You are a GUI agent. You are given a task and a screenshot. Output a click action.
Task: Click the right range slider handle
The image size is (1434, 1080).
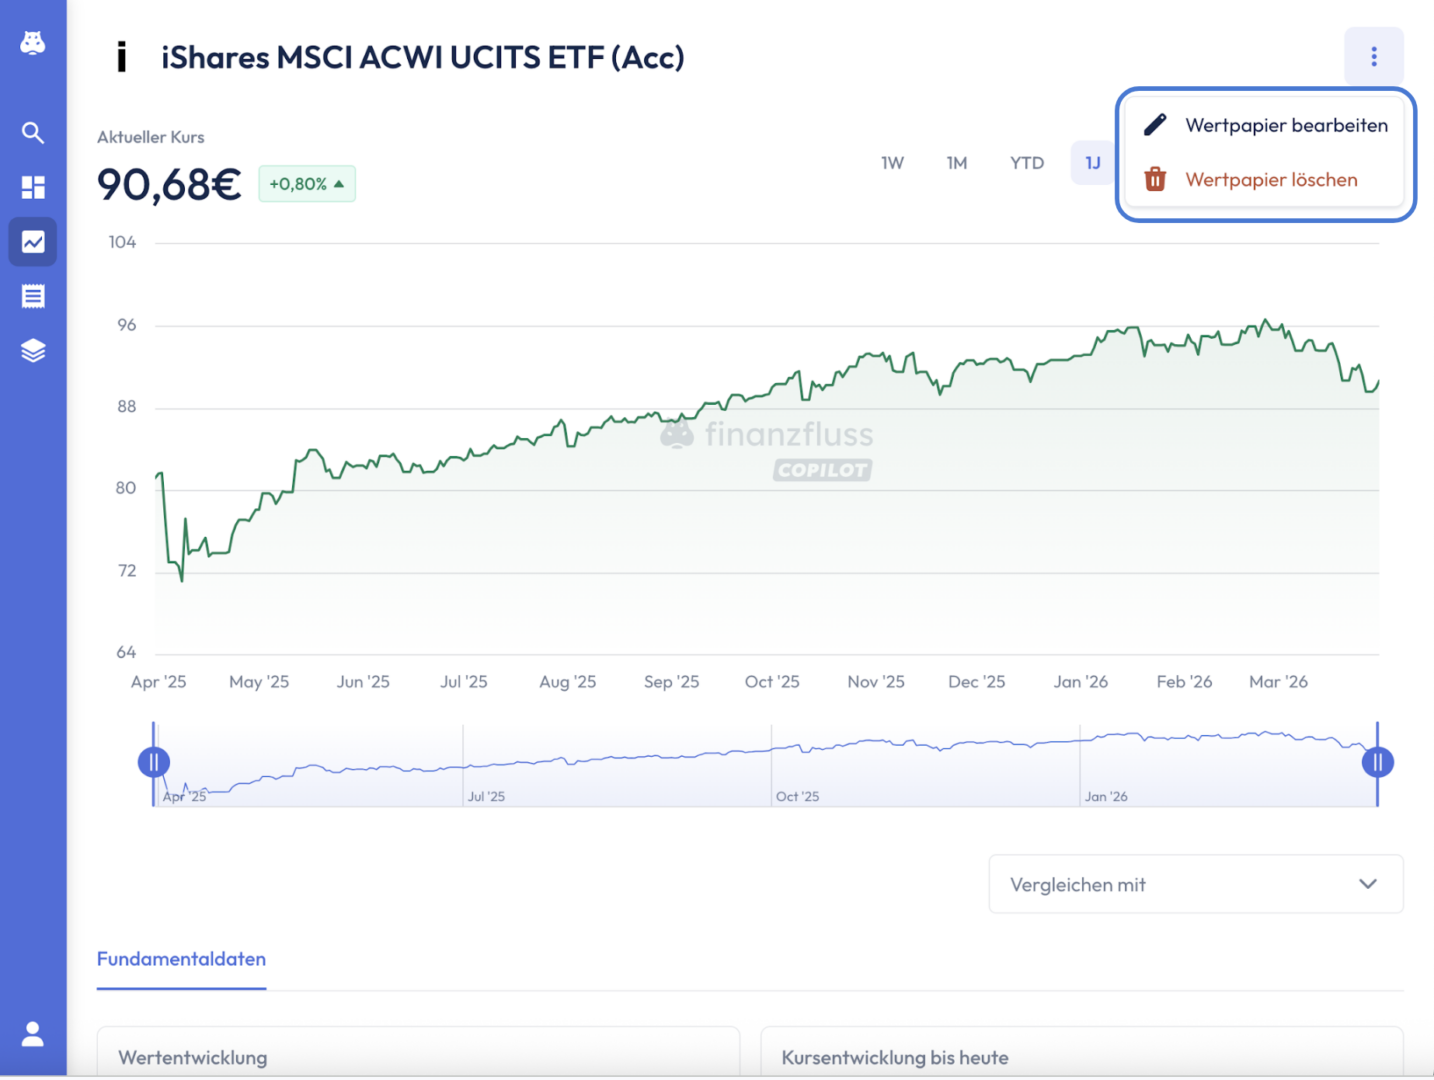point(1377,763)
